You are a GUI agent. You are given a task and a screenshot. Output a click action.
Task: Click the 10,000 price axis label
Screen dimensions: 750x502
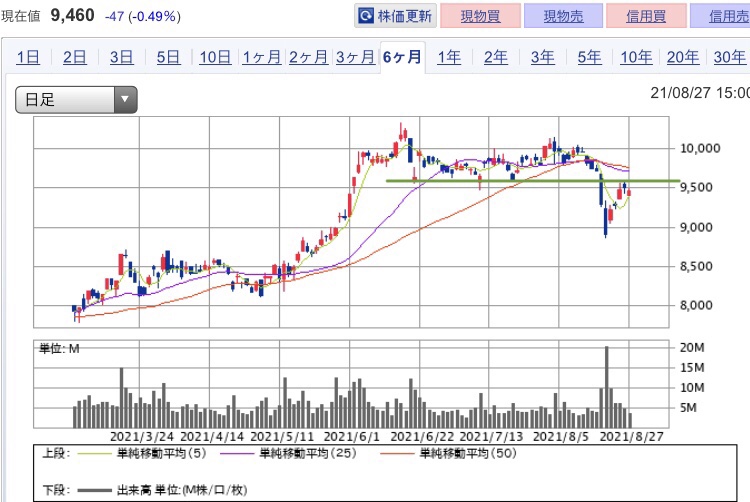click(x=700, y=149)
